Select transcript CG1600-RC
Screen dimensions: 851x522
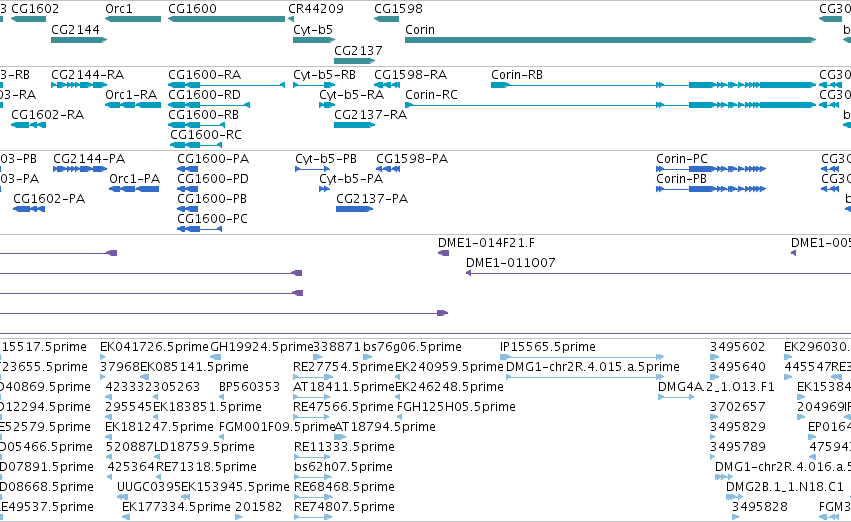196,145
